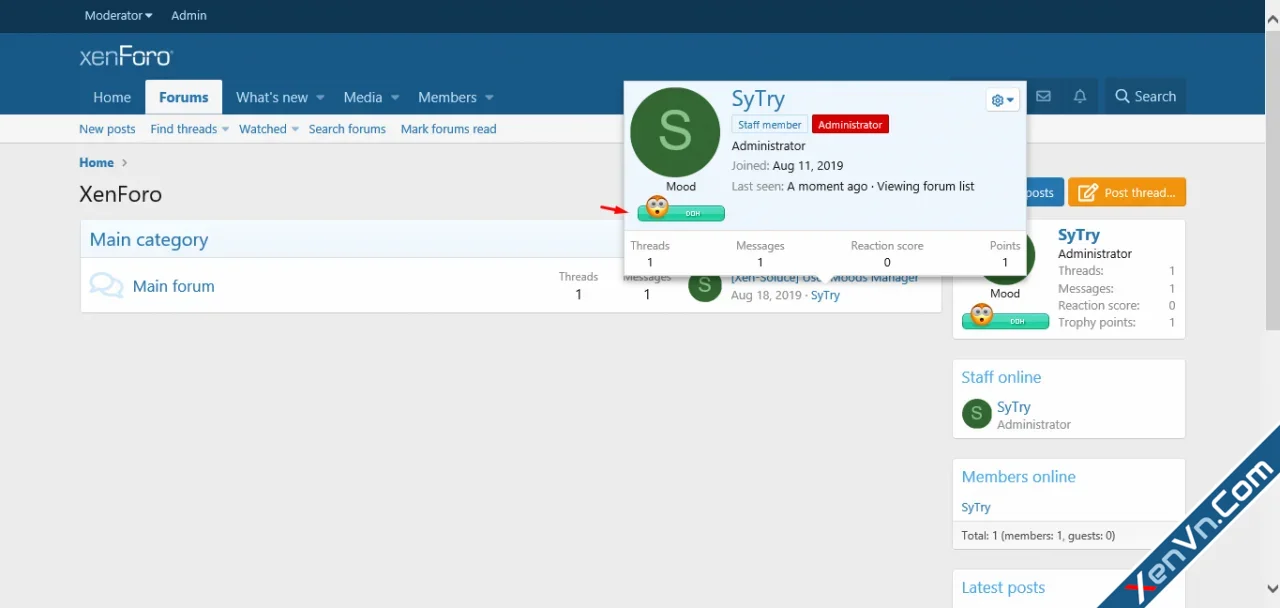Click SyTry name in sidebar visitor panel
The width and height of the screenshot is (1280, 608).
pos(1079,235)
